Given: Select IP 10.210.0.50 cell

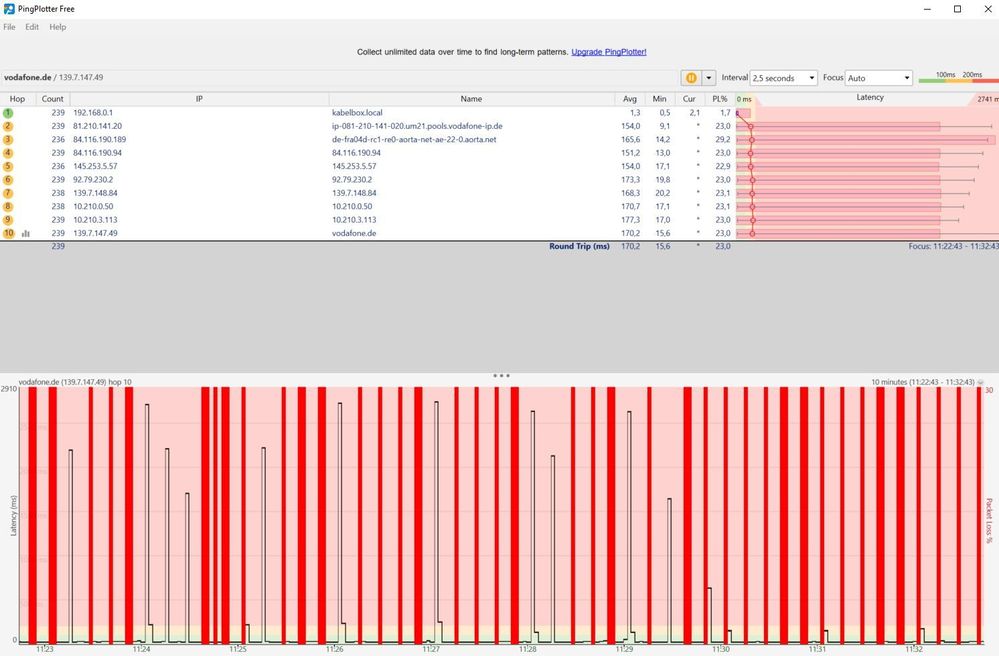Looking at the screenshot, I should (x=93, y=206).
